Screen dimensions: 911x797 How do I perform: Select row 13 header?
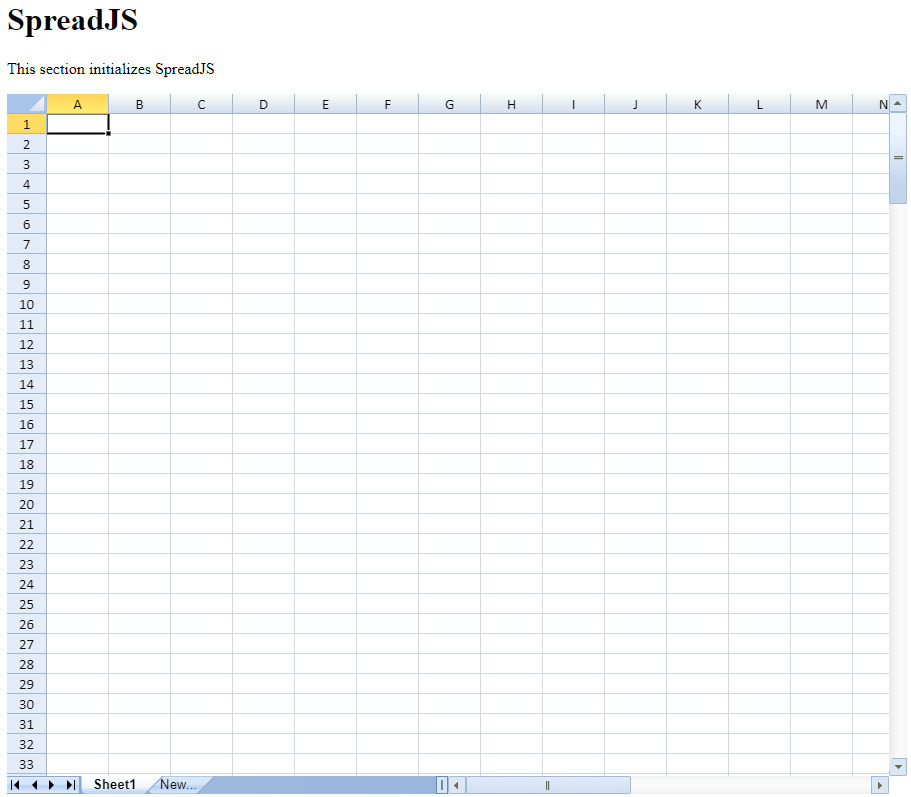click(x=27, y=364)
